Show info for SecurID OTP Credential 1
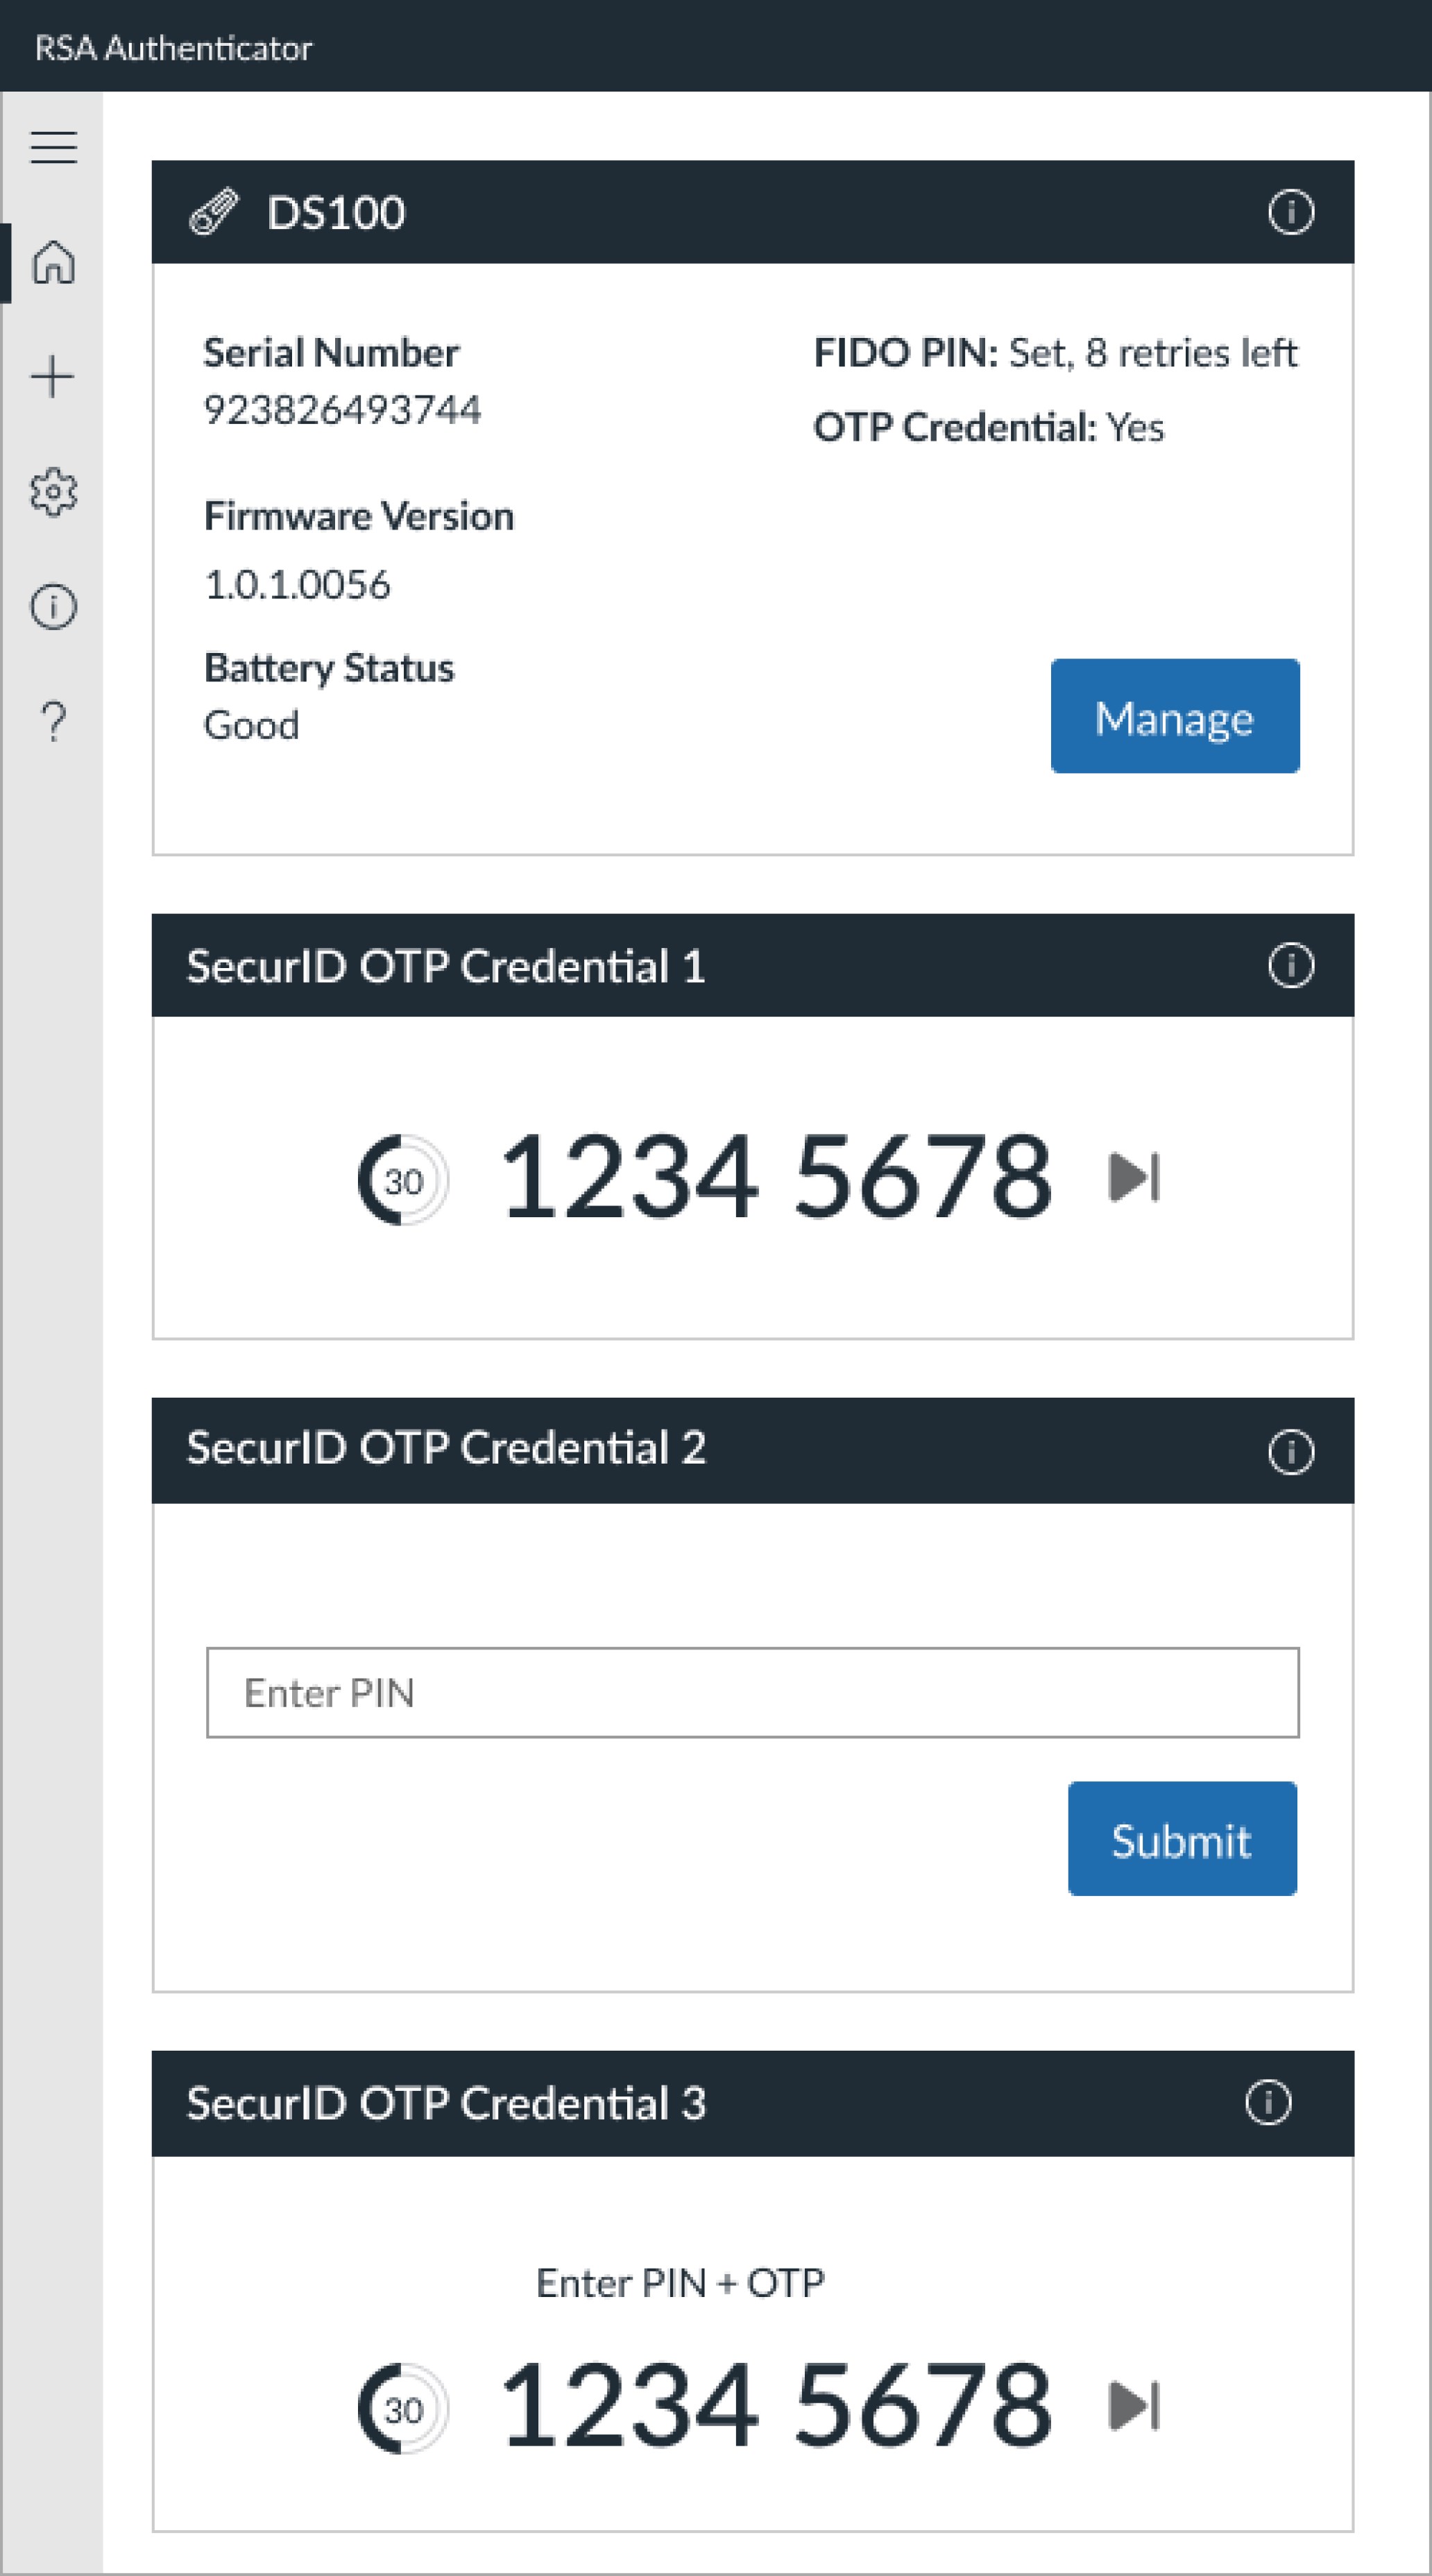Viewport: 1432px width, 2576px height. click(x=1290, y=966)
